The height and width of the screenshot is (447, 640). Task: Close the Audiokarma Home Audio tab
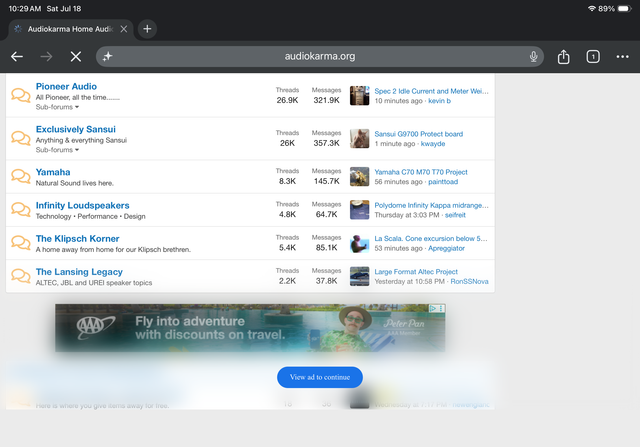124,29
